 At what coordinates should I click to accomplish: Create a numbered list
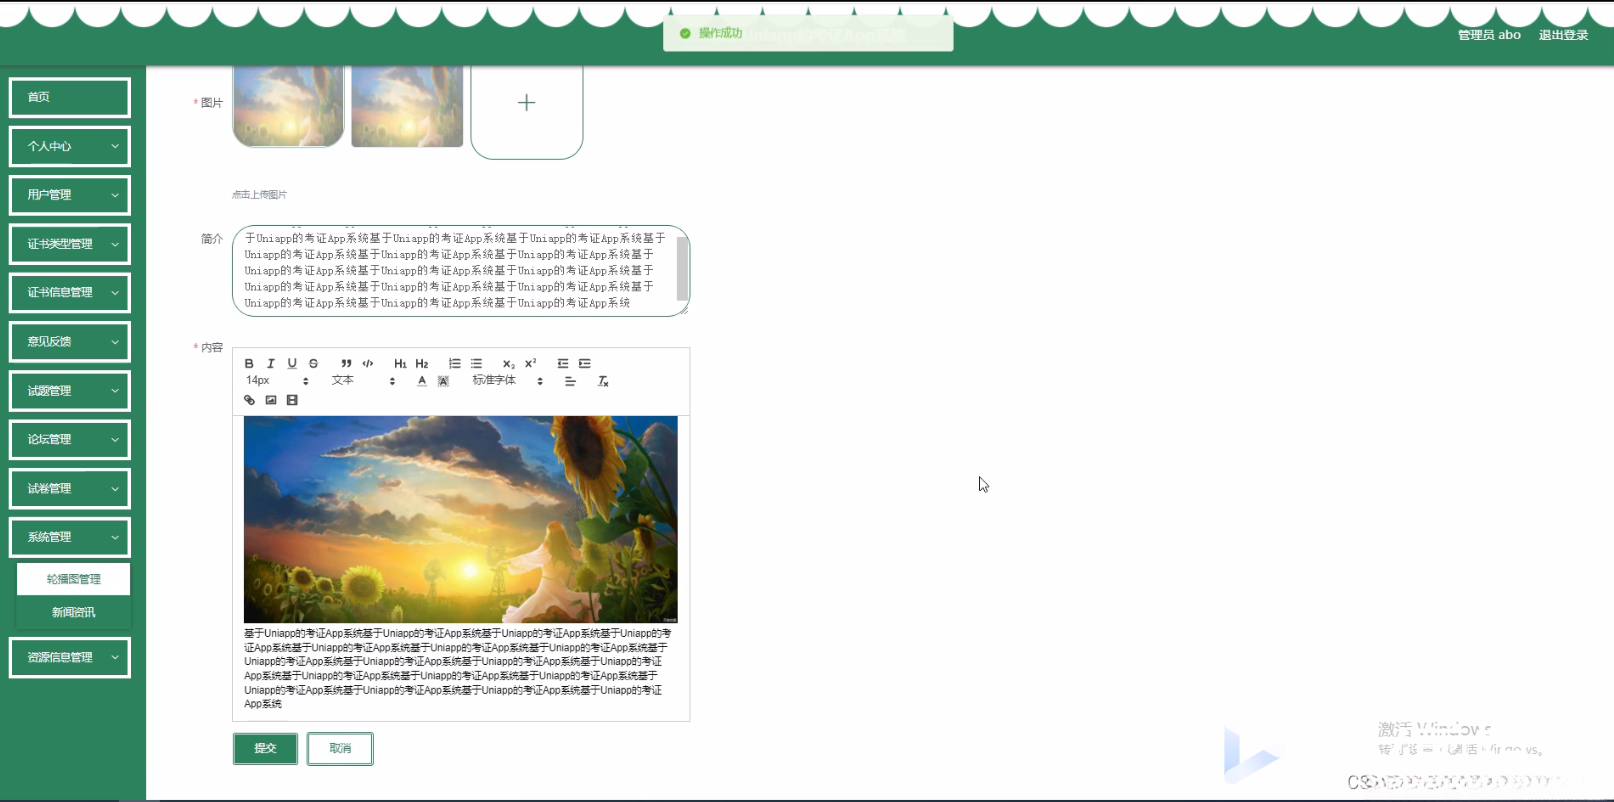[455, 364]
